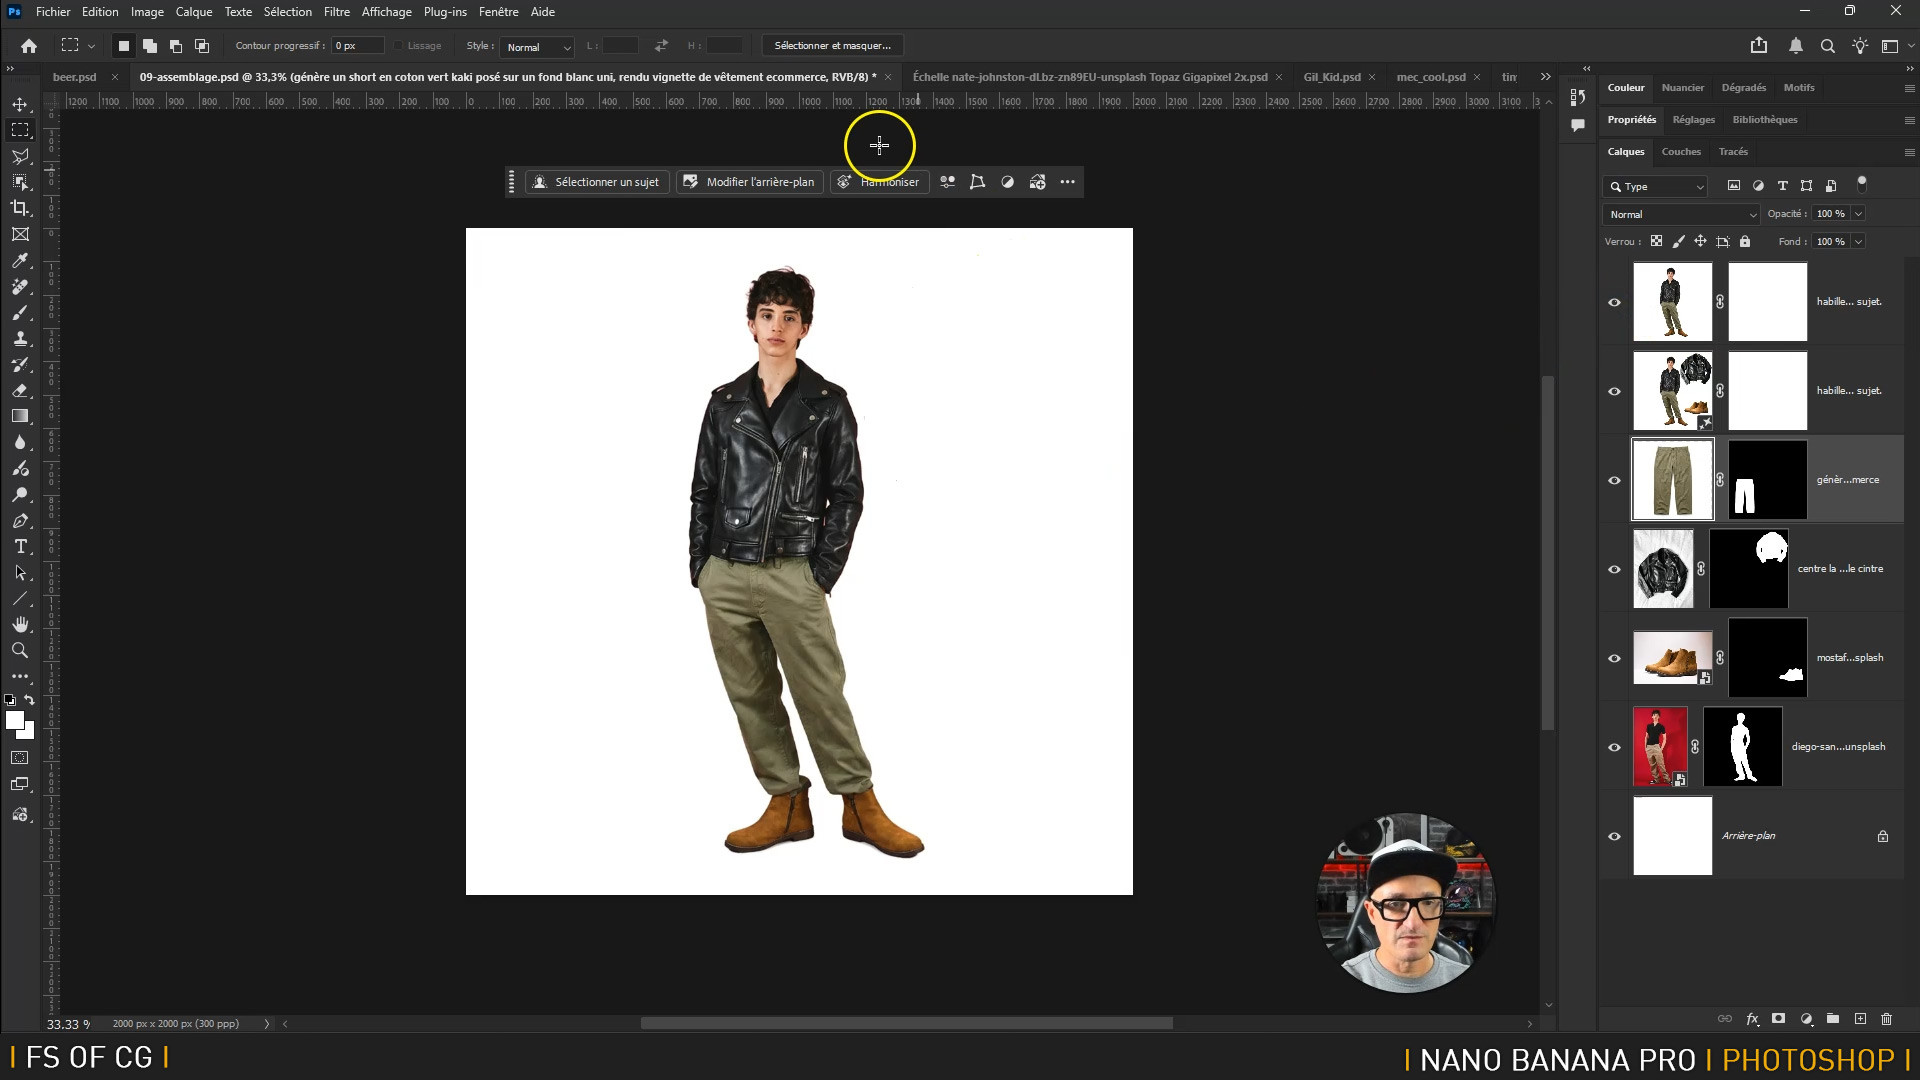Open the layer effects fx icon
1920x1080 pixels.
[x=1752, y=1019]
